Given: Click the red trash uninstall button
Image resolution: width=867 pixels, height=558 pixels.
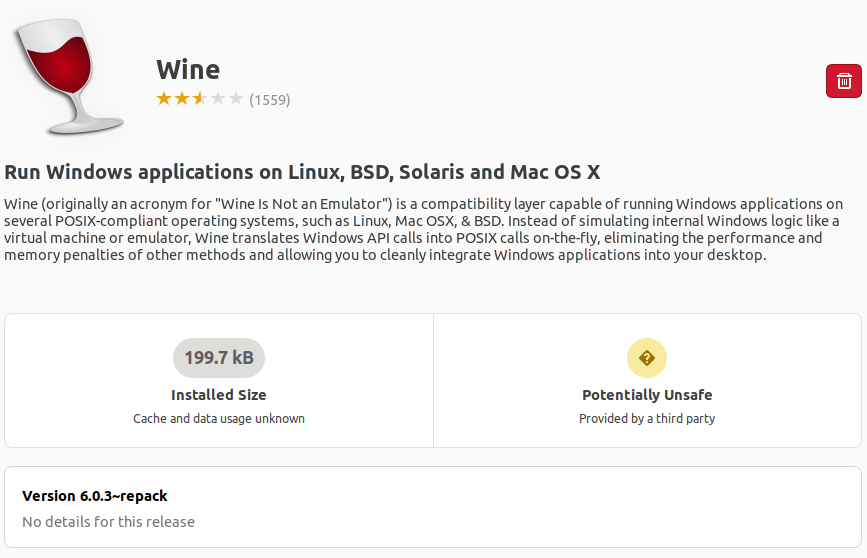Looking at the screenshot, I should [x=843, y=81].
